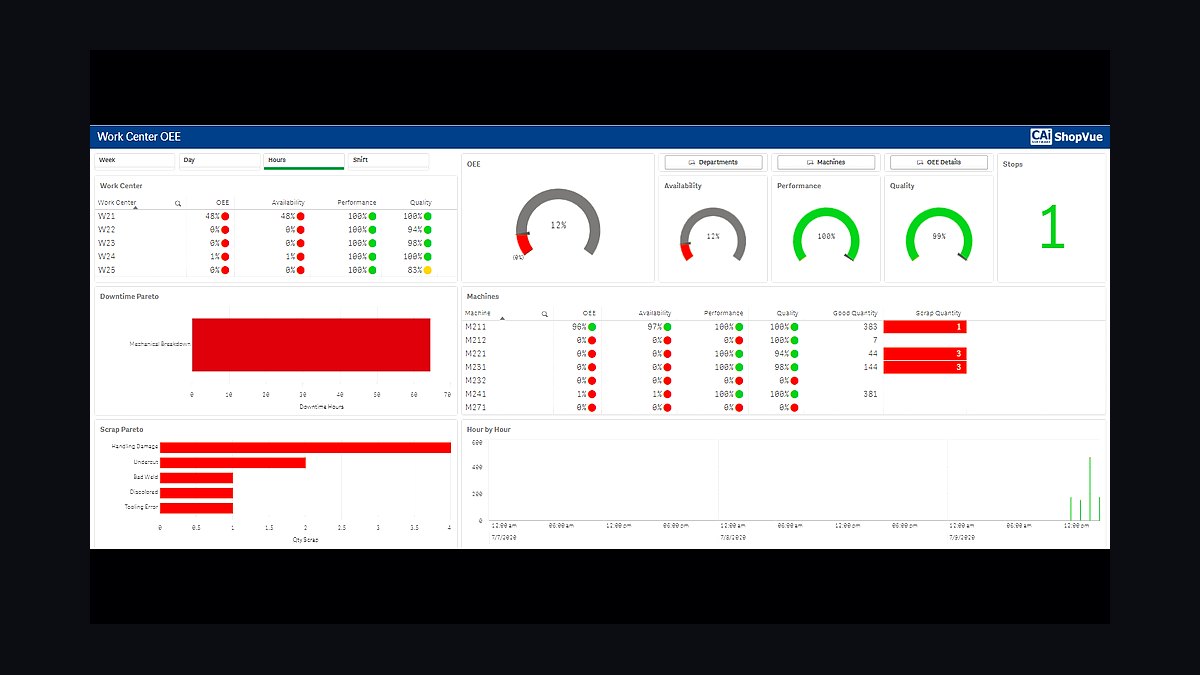Open the OEE Details button
This screenshot has width=1200, height=675.
coord(939,162)
